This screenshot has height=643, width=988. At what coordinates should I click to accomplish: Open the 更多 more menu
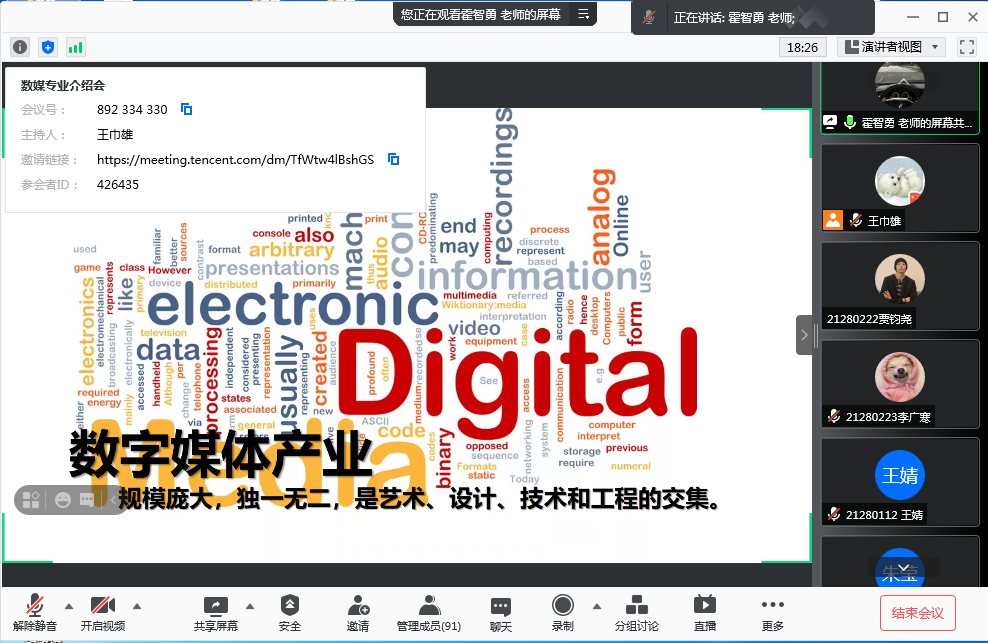tap(772, 612)
